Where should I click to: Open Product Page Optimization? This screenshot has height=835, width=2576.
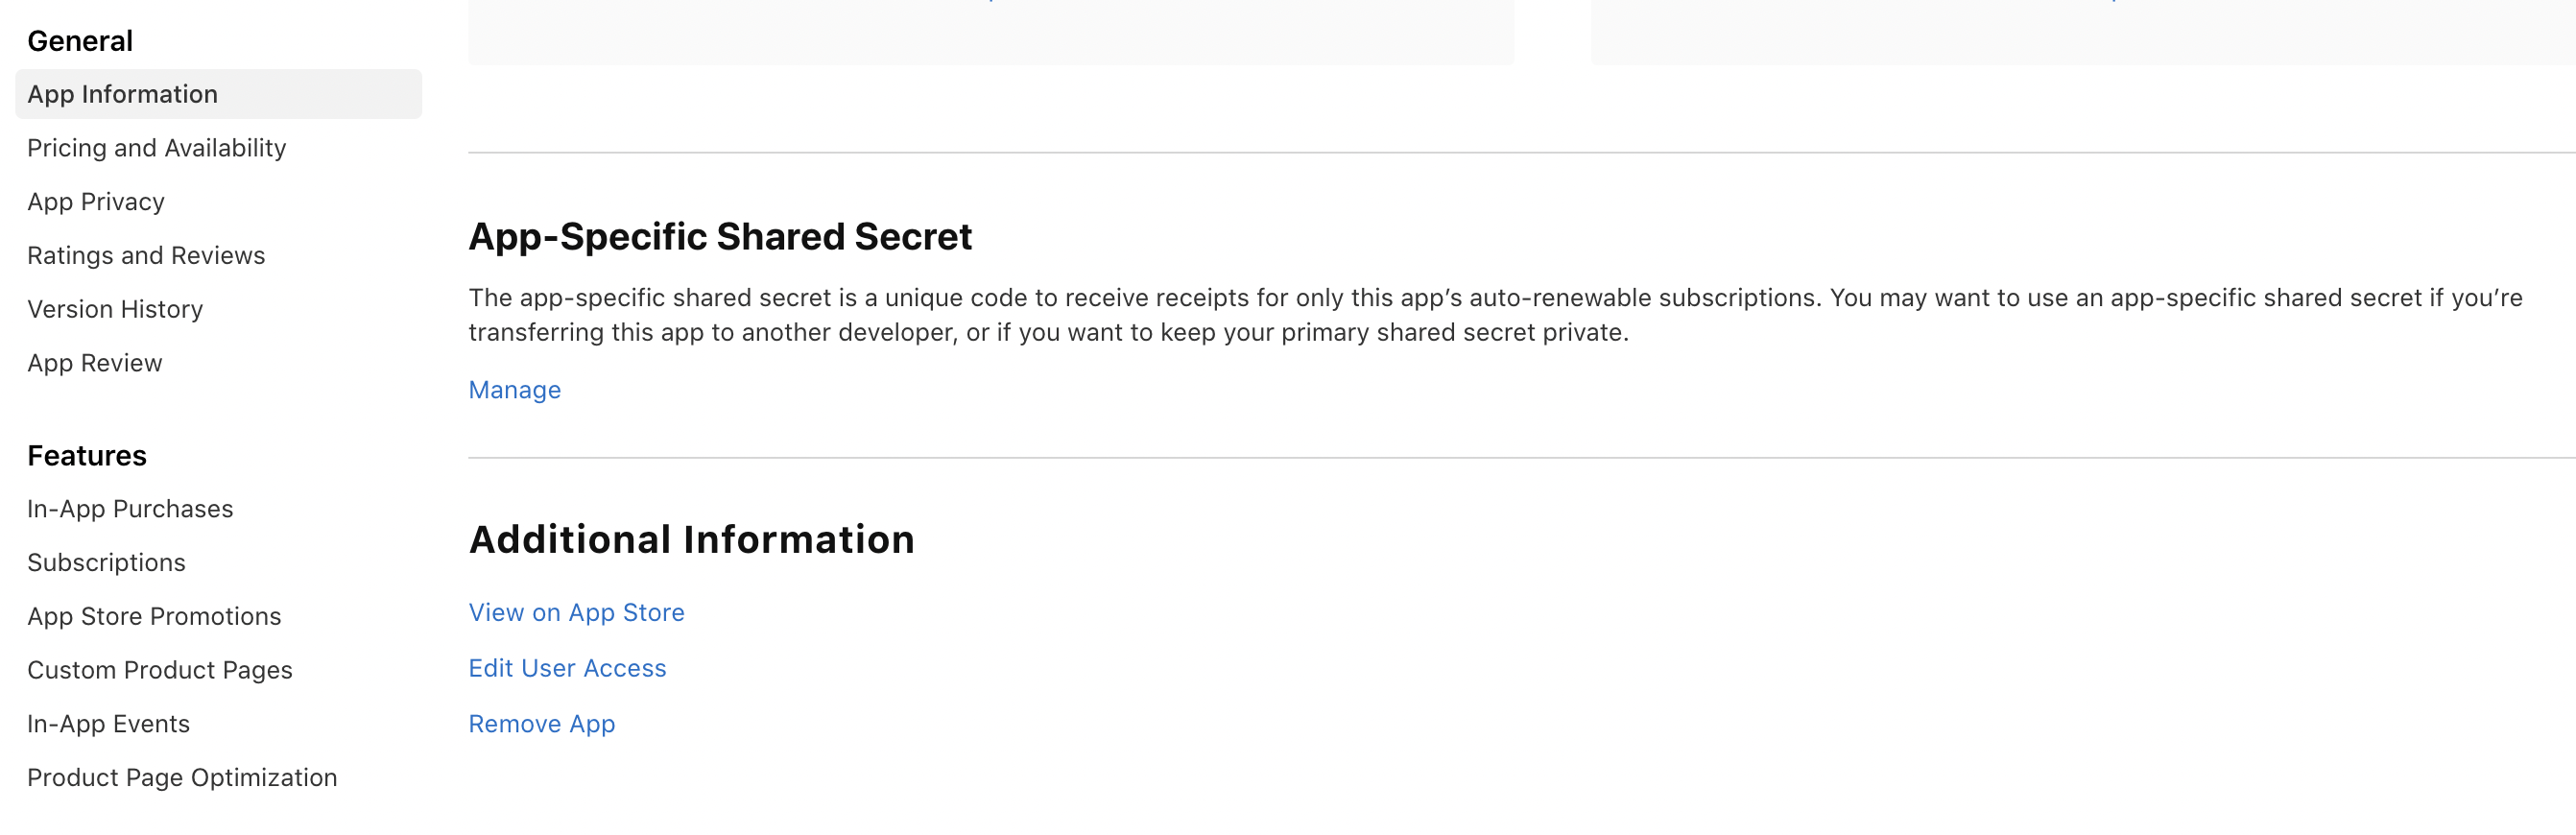tap(182, 777)
